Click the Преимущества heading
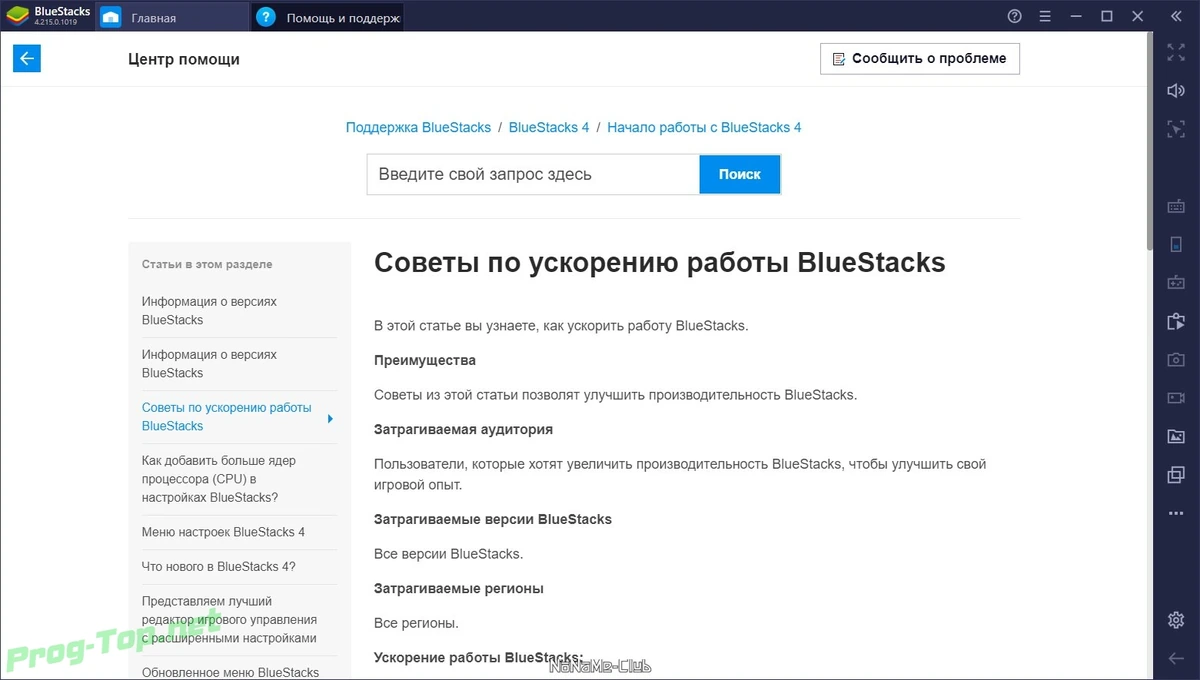 tap(425, 360)
